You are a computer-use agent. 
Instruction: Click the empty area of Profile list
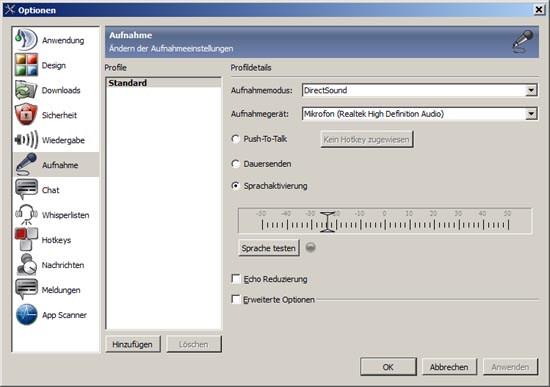pos(163,208)
